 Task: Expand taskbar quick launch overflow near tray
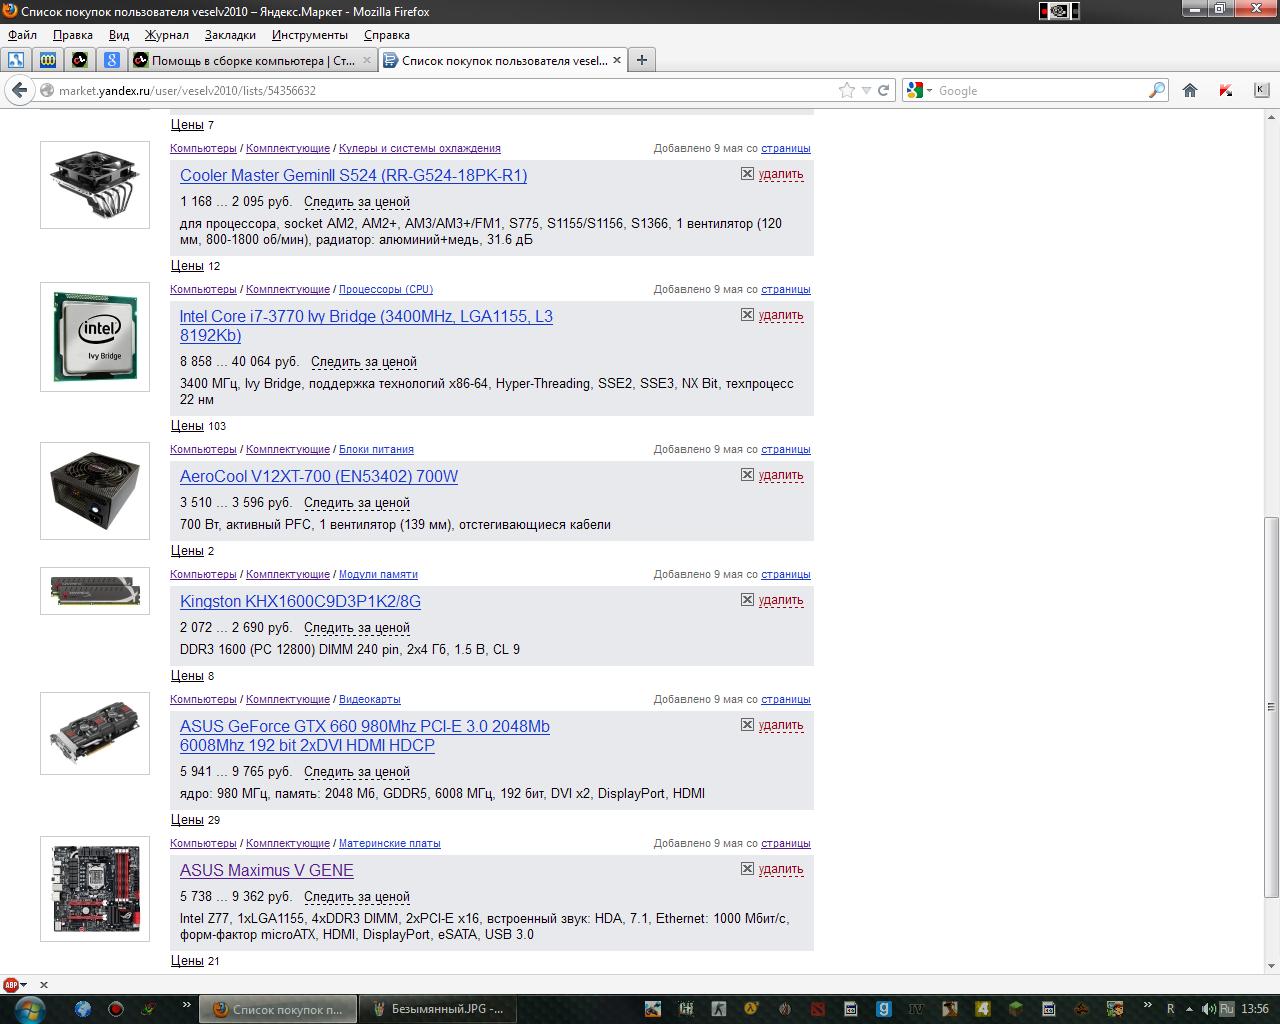click(x=1147, y=1005)
